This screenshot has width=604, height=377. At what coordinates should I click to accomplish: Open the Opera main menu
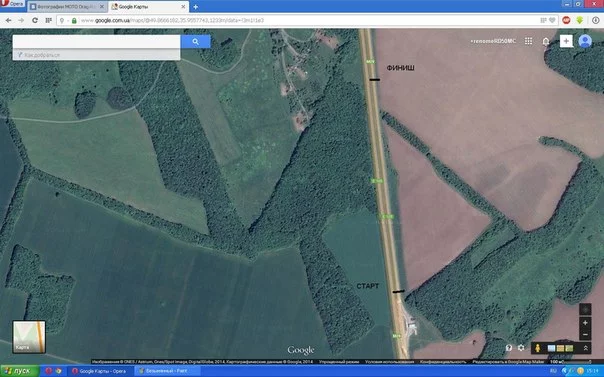(x=12, y=4)
